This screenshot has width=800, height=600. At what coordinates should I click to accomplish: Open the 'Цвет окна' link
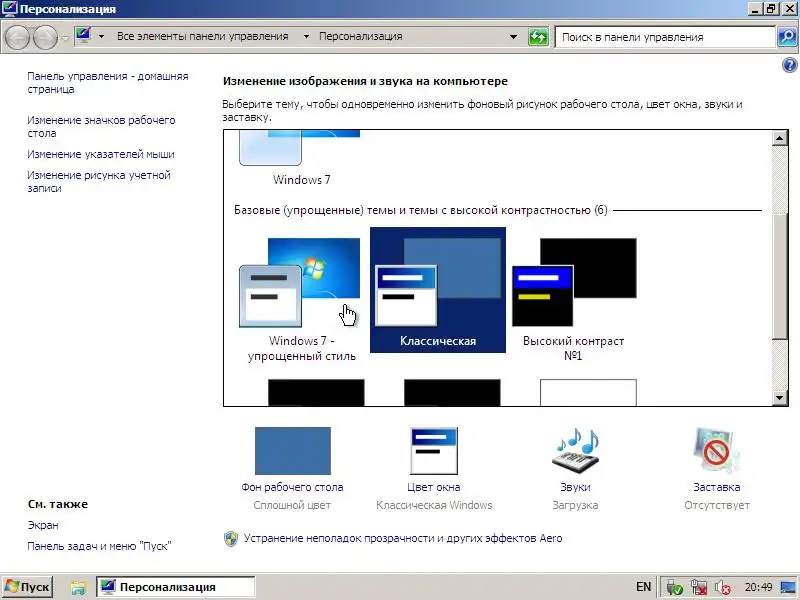click(x=434, y=487)
